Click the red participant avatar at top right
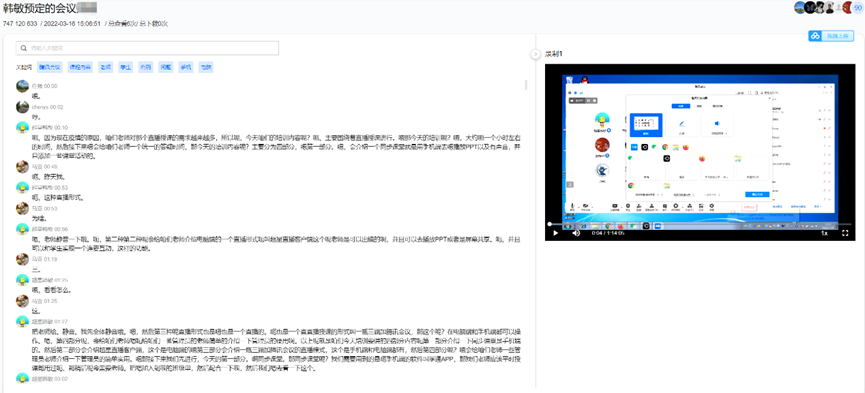 click(x=847, y=7)
